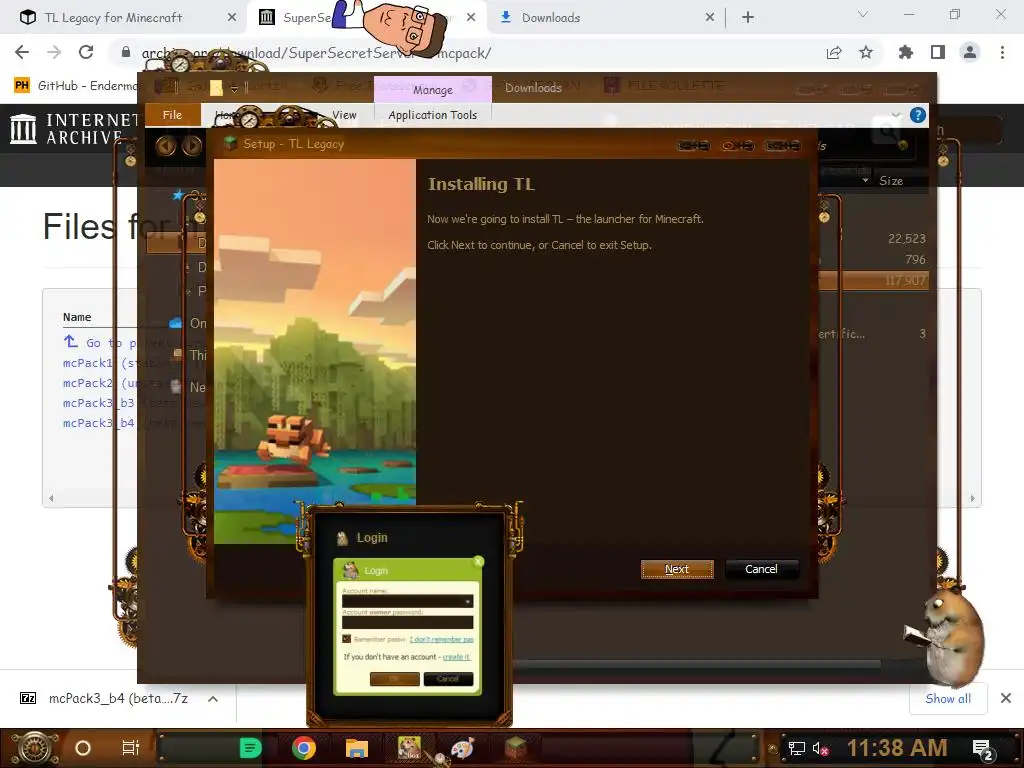Click the 11:38 AM taskbar clock
The image size is (1024, 768).
(x=897, y=748)
